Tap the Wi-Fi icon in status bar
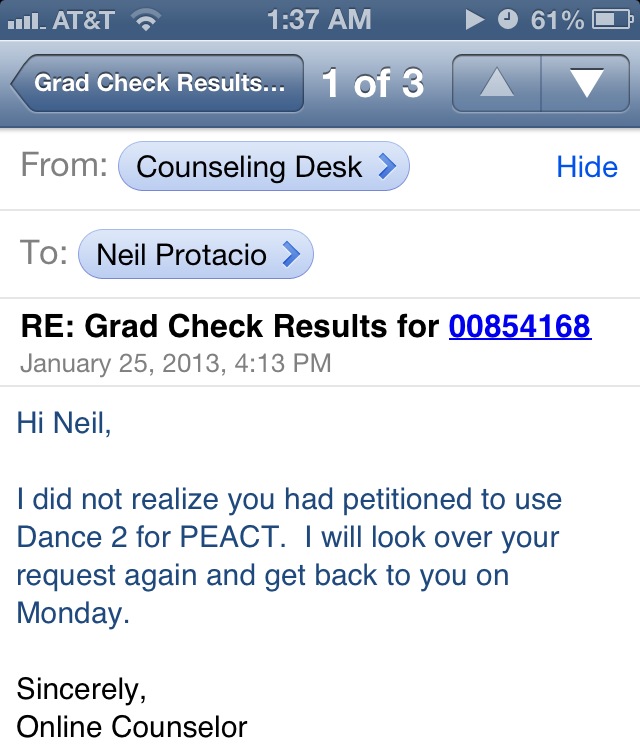Image resolution: width=640 pixels, height=749 pixels. pyautogui.click(x=148, y=19)
